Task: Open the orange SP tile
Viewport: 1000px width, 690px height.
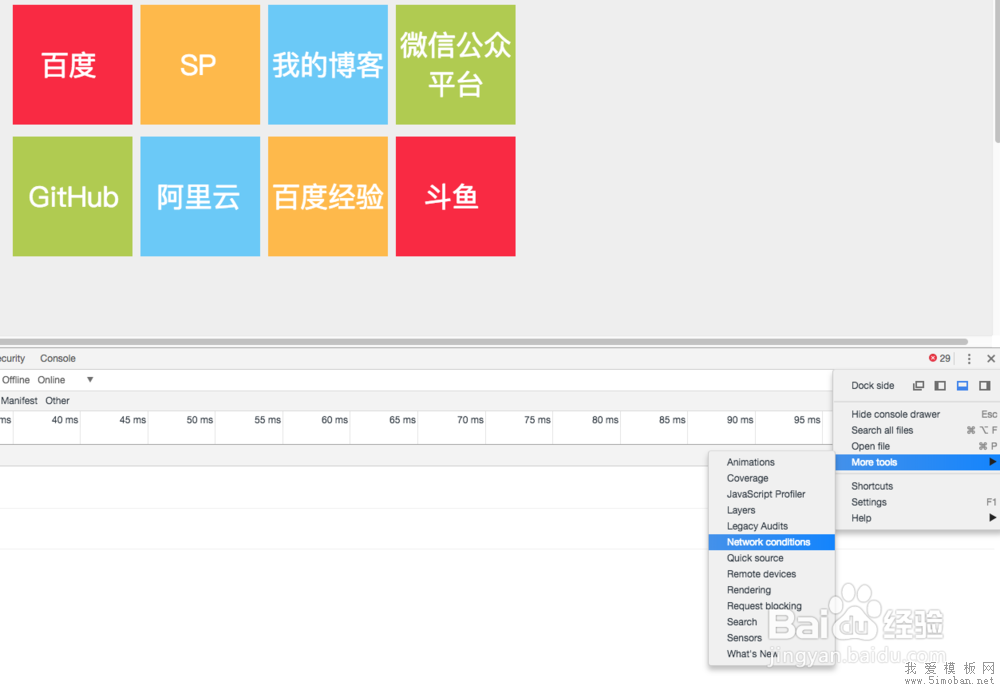Action: [x=200, y=65]
